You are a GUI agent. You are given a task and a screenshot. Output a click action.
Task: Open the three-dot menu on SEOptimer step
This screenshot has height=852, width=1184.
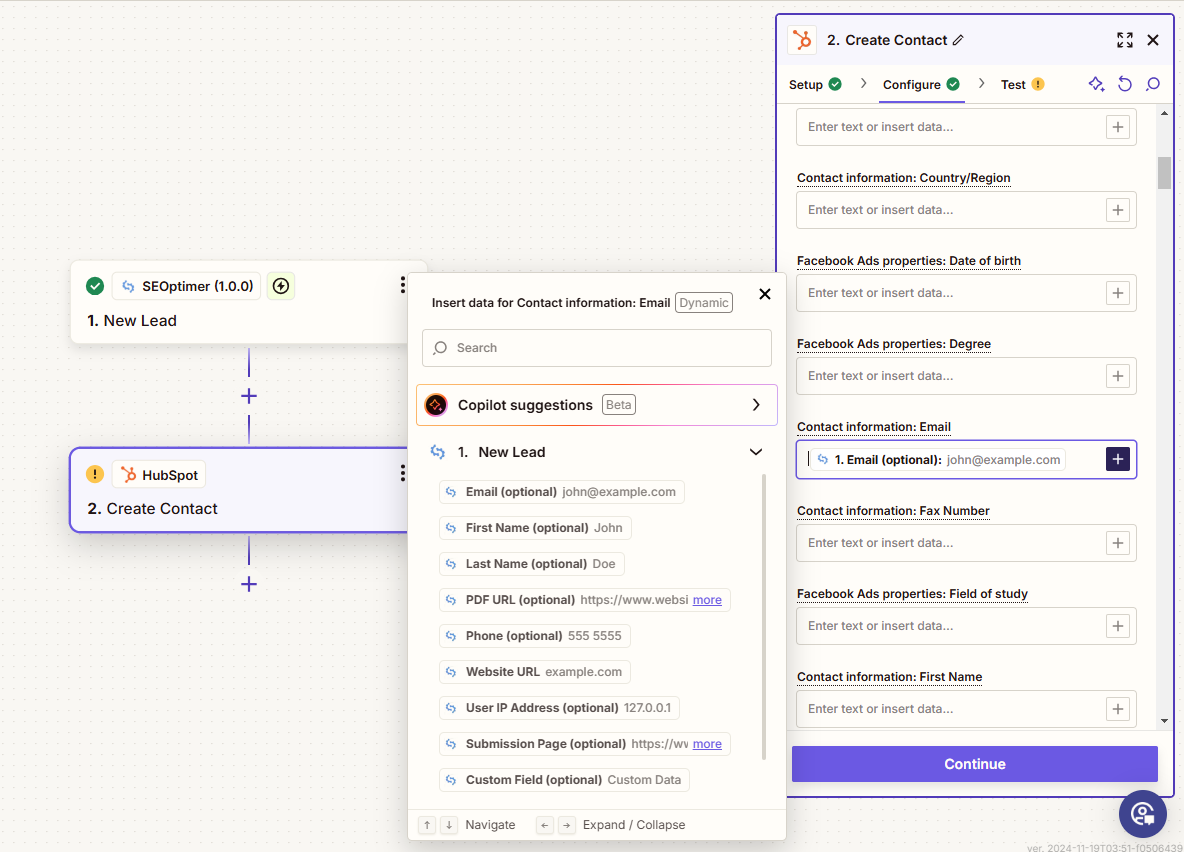coord(402,286)
